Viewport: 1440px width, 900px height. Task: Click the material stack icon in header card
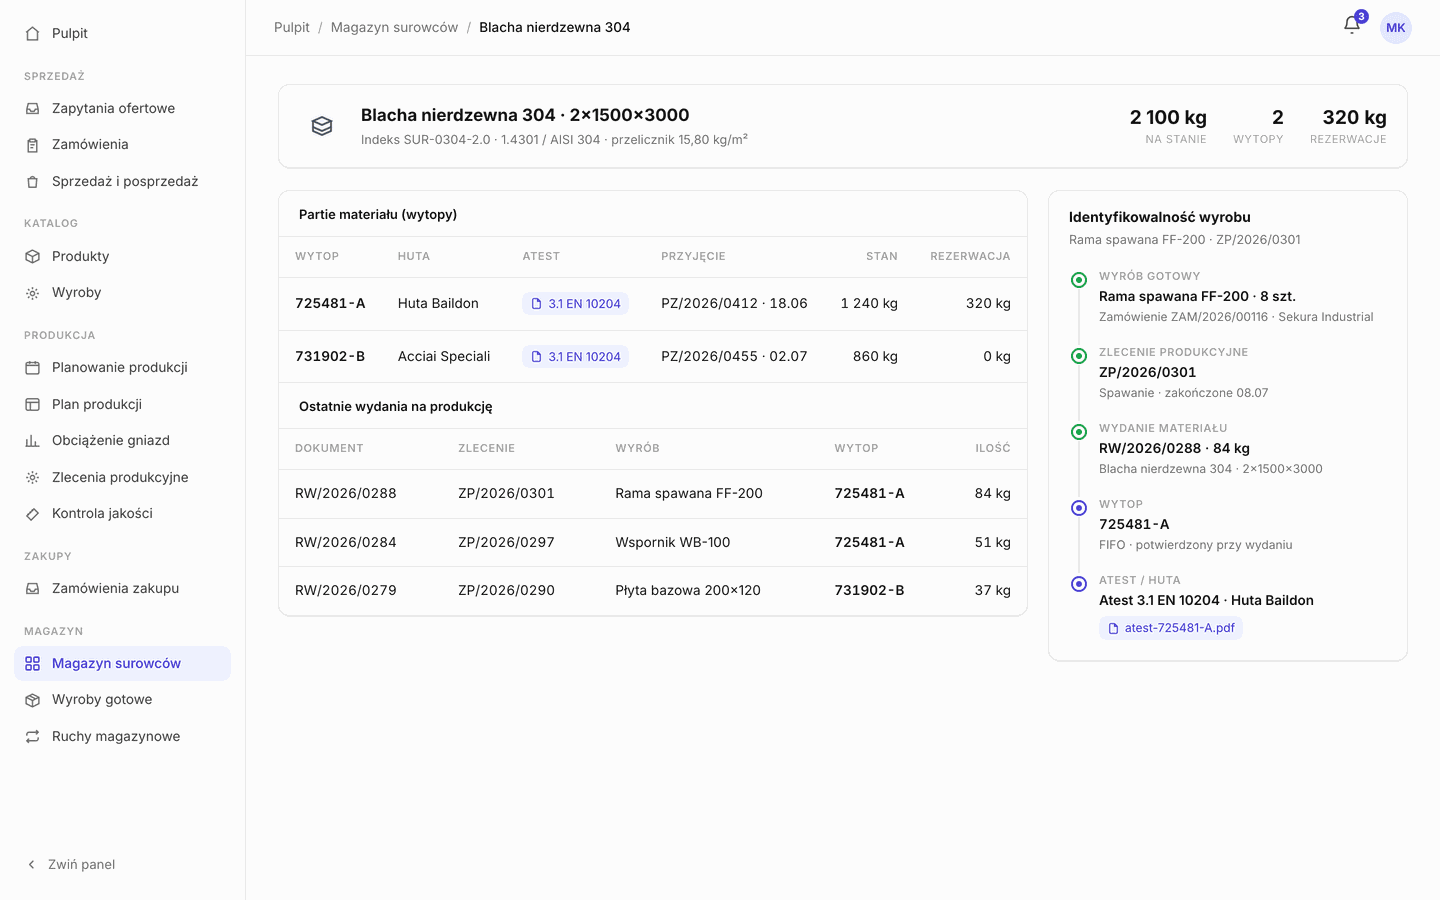(x=322, y=126)
